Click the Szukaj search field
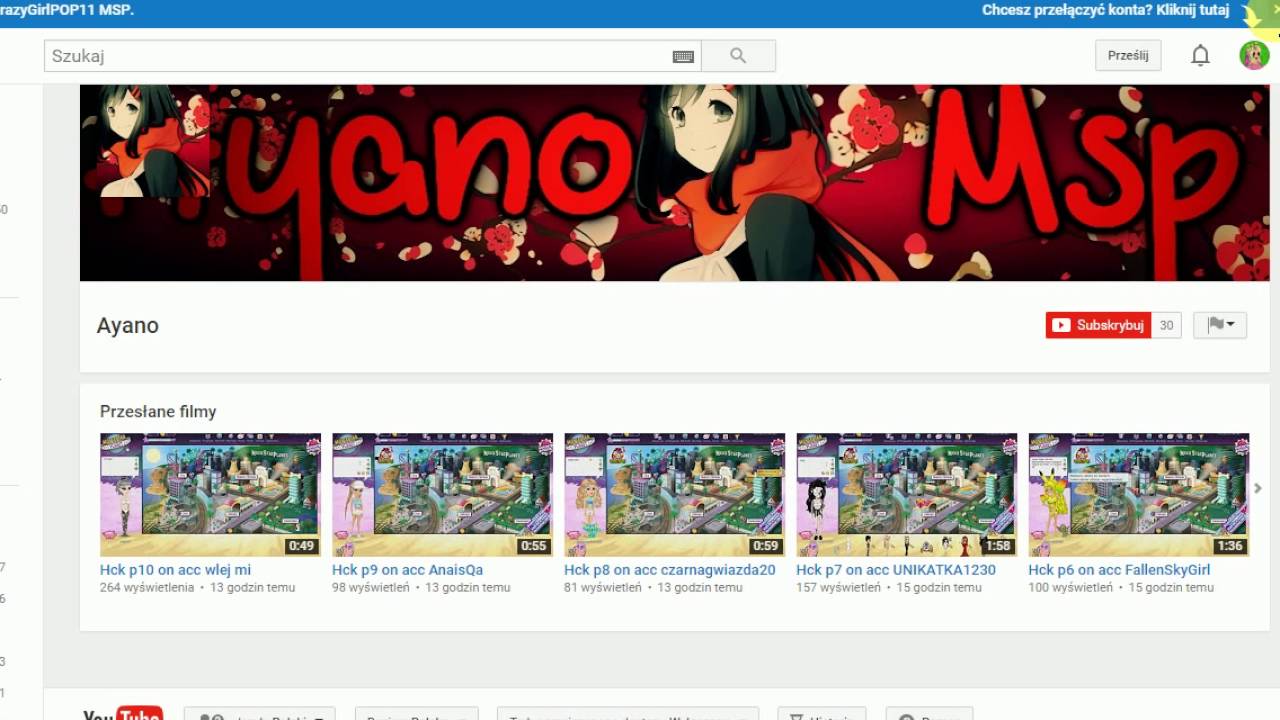This screenshot has height=720, width=1280. pyautogui.click(x=373, y=56)
